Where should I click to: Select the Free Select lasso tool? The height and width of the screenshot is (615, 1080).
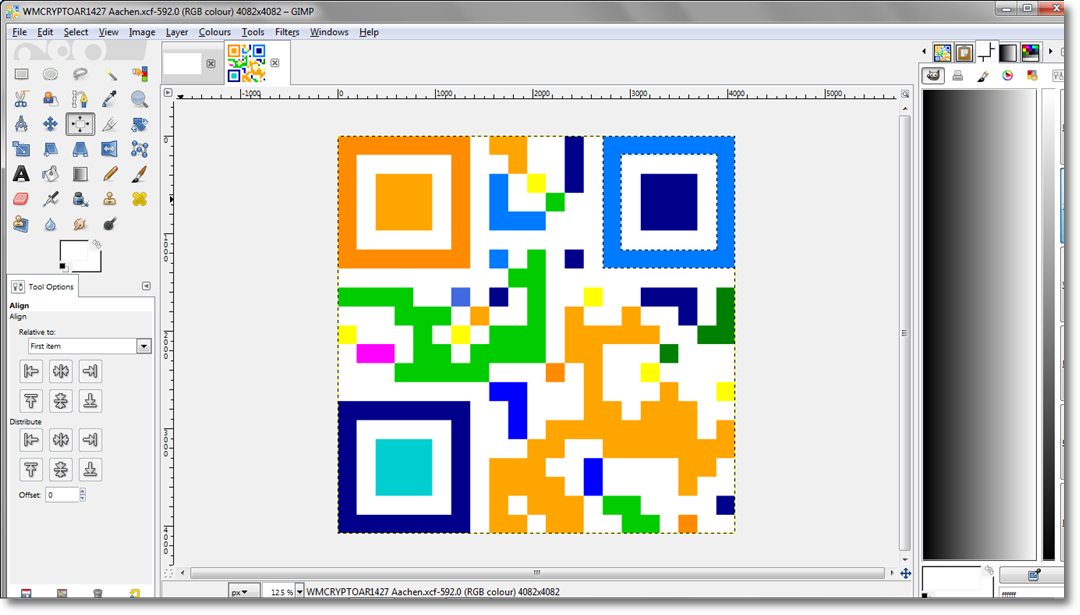[80, 74]
